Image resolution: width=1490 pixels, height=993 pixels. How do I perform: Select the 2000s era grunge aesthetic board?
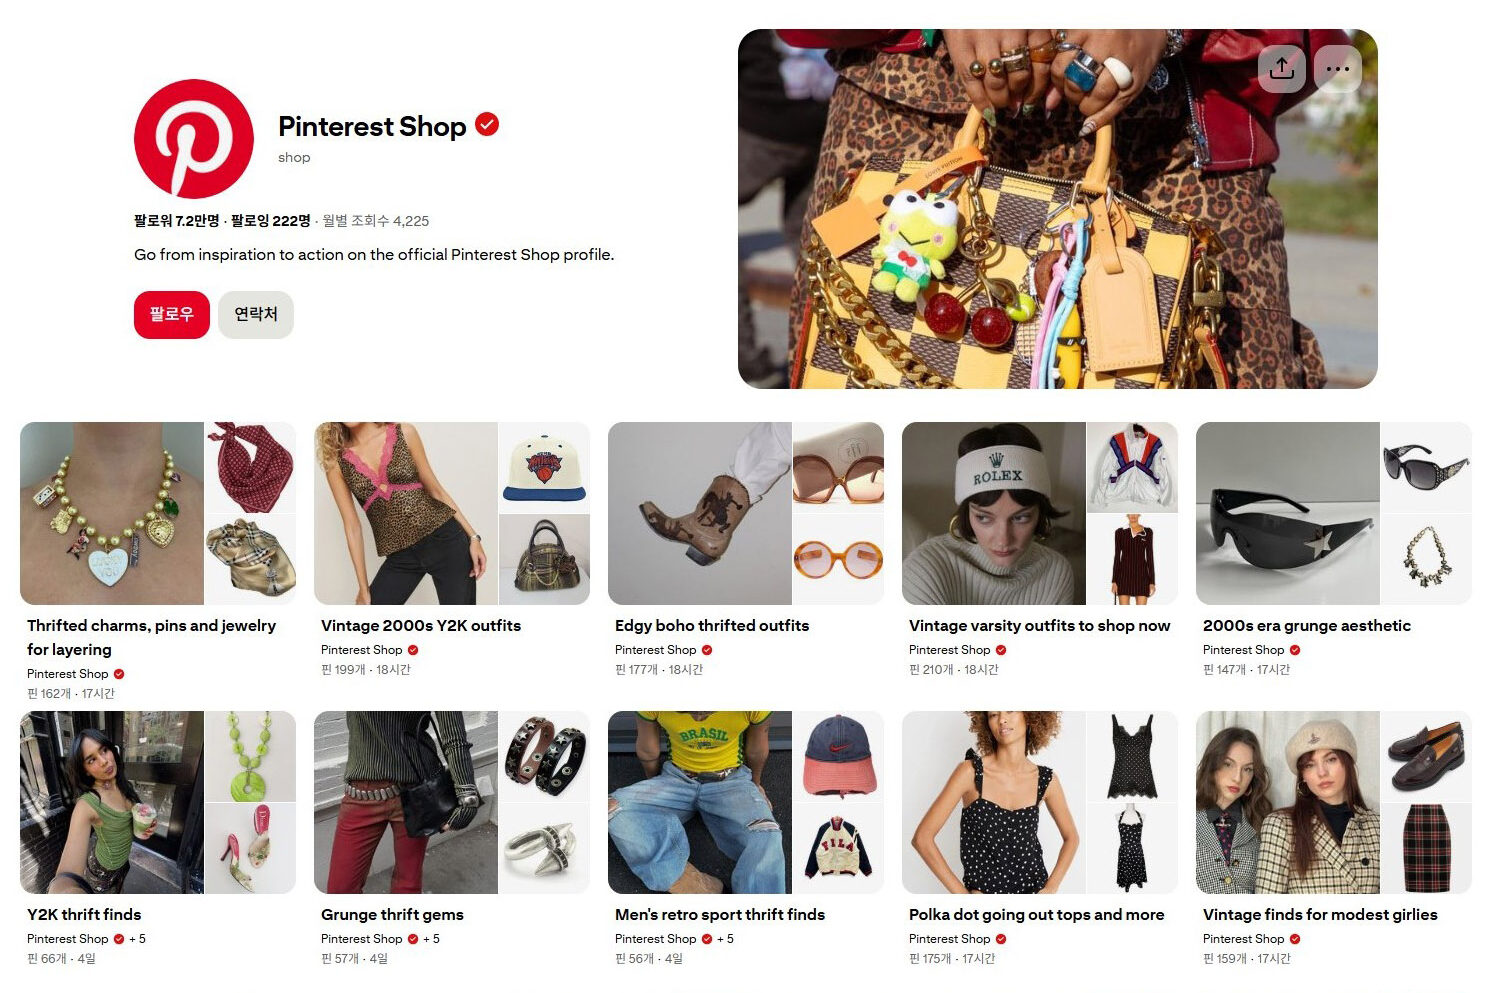point(1307,625)
